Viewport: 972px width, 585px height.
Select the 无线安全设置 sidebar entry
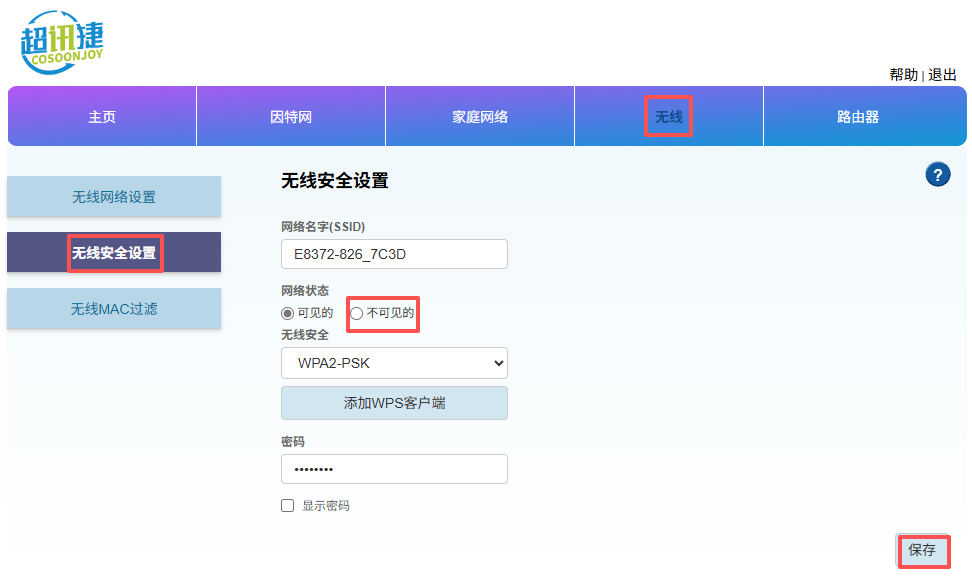113,252
